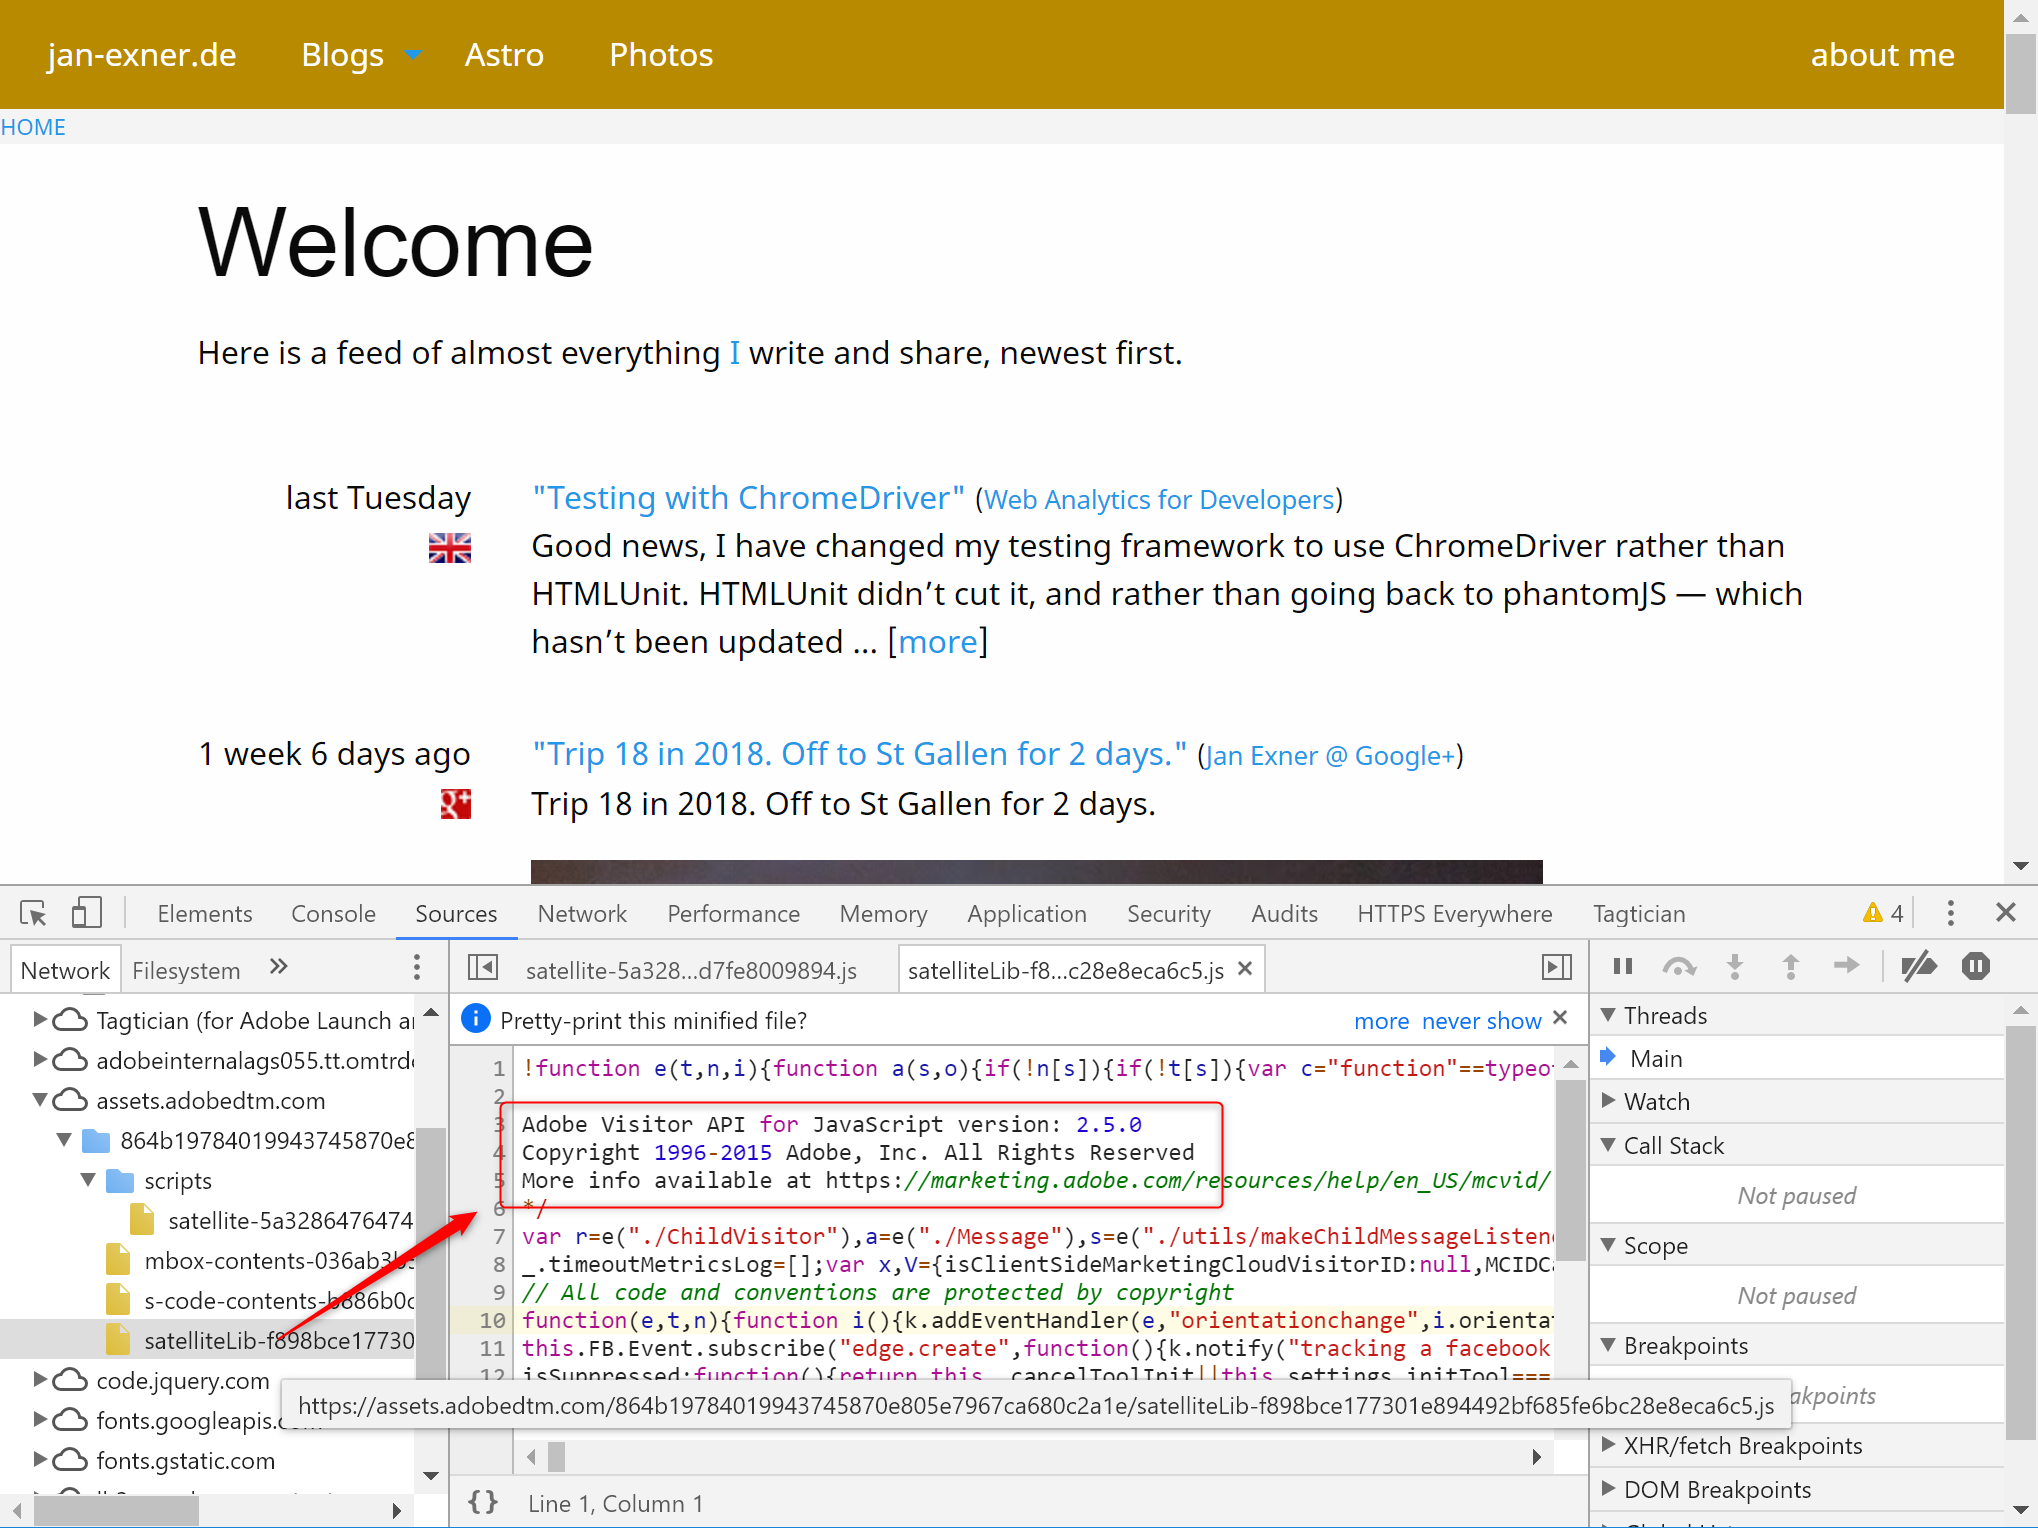Toggle deactivate breakpoints icon
The width and height of the screenshot is (2038, 1528).
(1918, 967)
